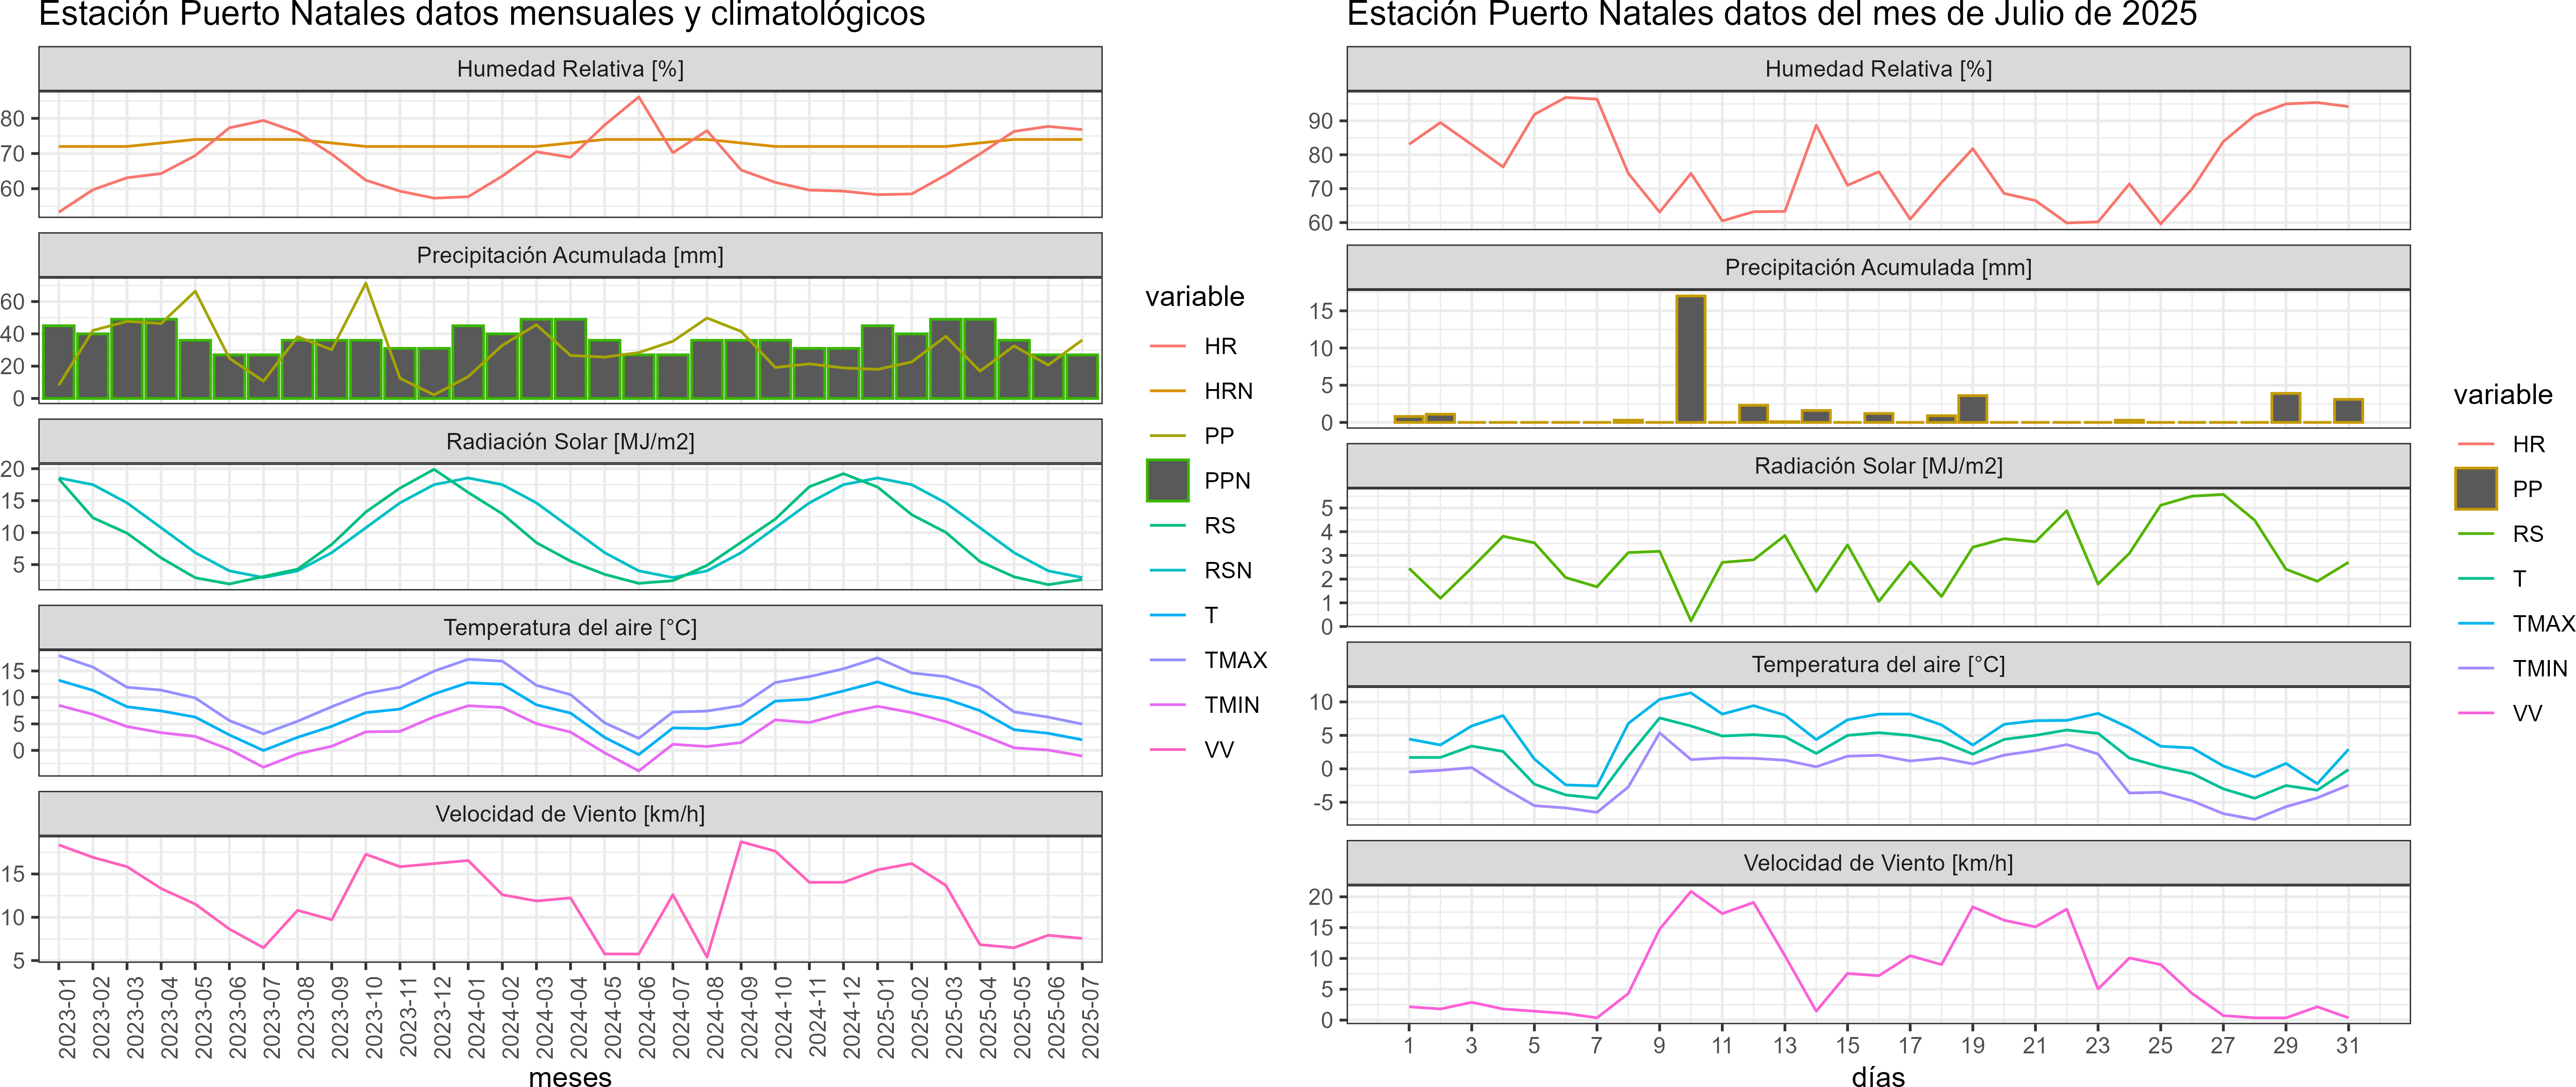Image resolution: width=2576 pixels, height=1087 pixels.
Task: Select the dark PP legend swatch in July chart
Action: [2475, 489]
